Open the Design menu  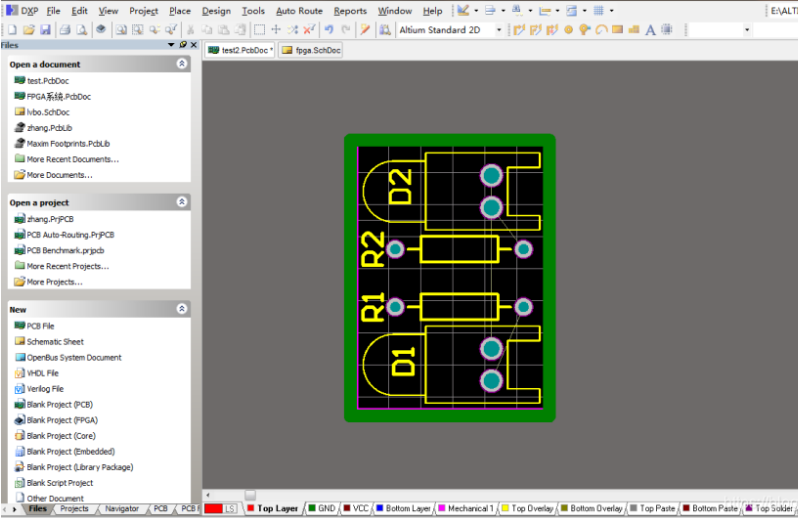click(x=216, y=11)
